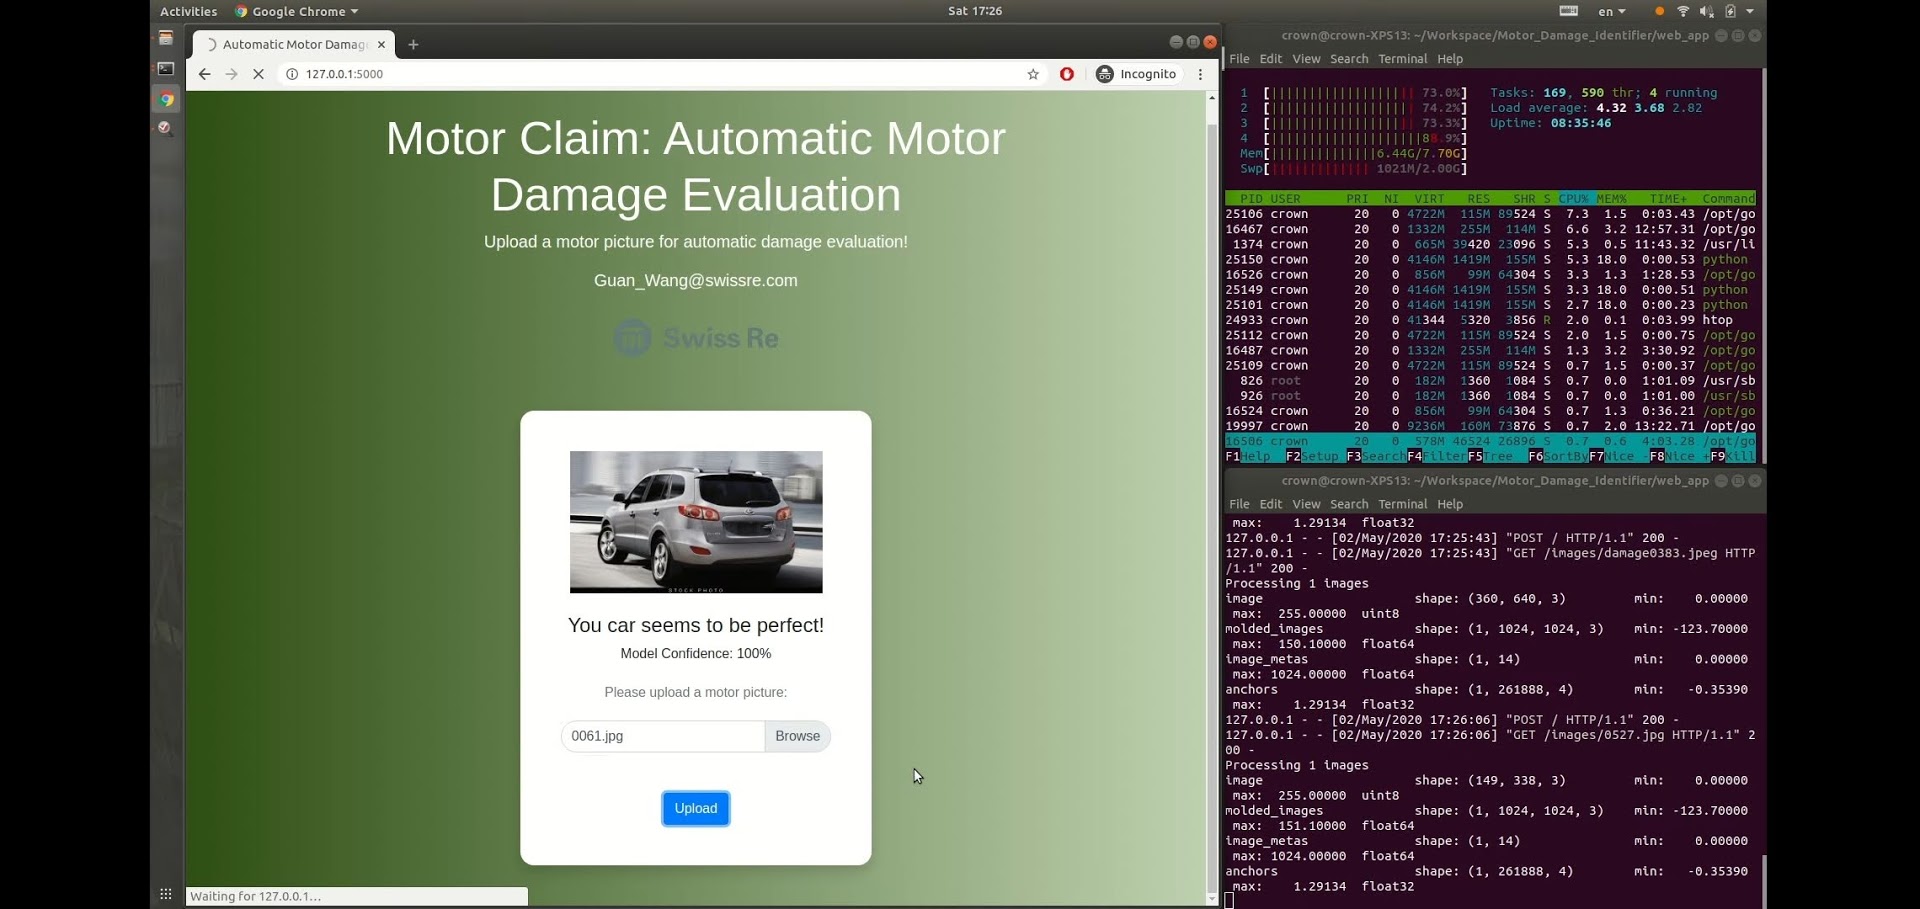Sort htop by the CPU% column header
1920x909 pixels.
(x=1574, y=198)
